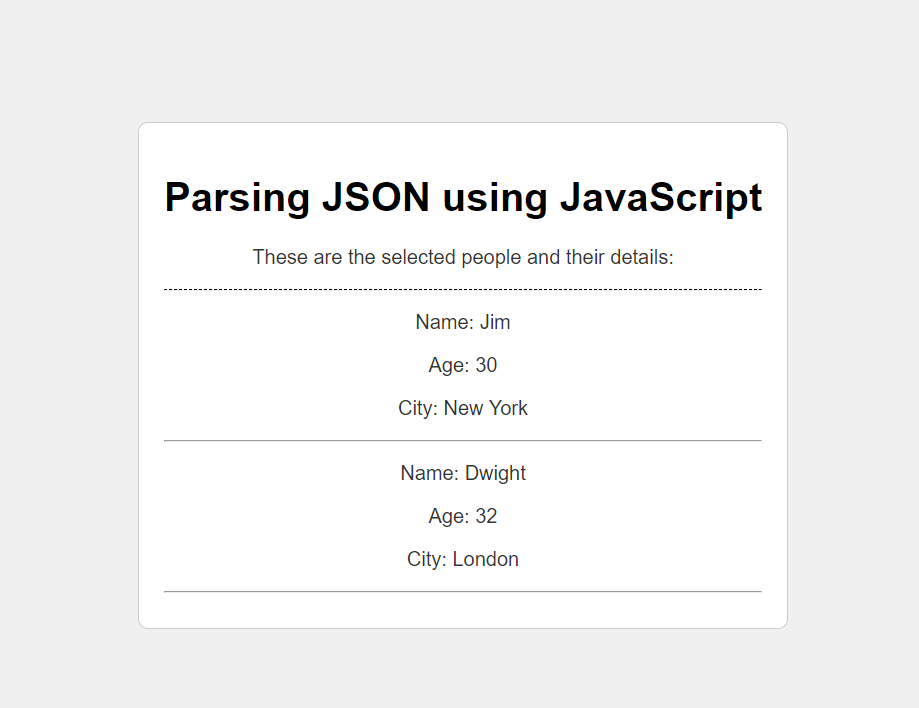
Task: Select the "Name: Jim" line
Action: (x=463, y=322)
